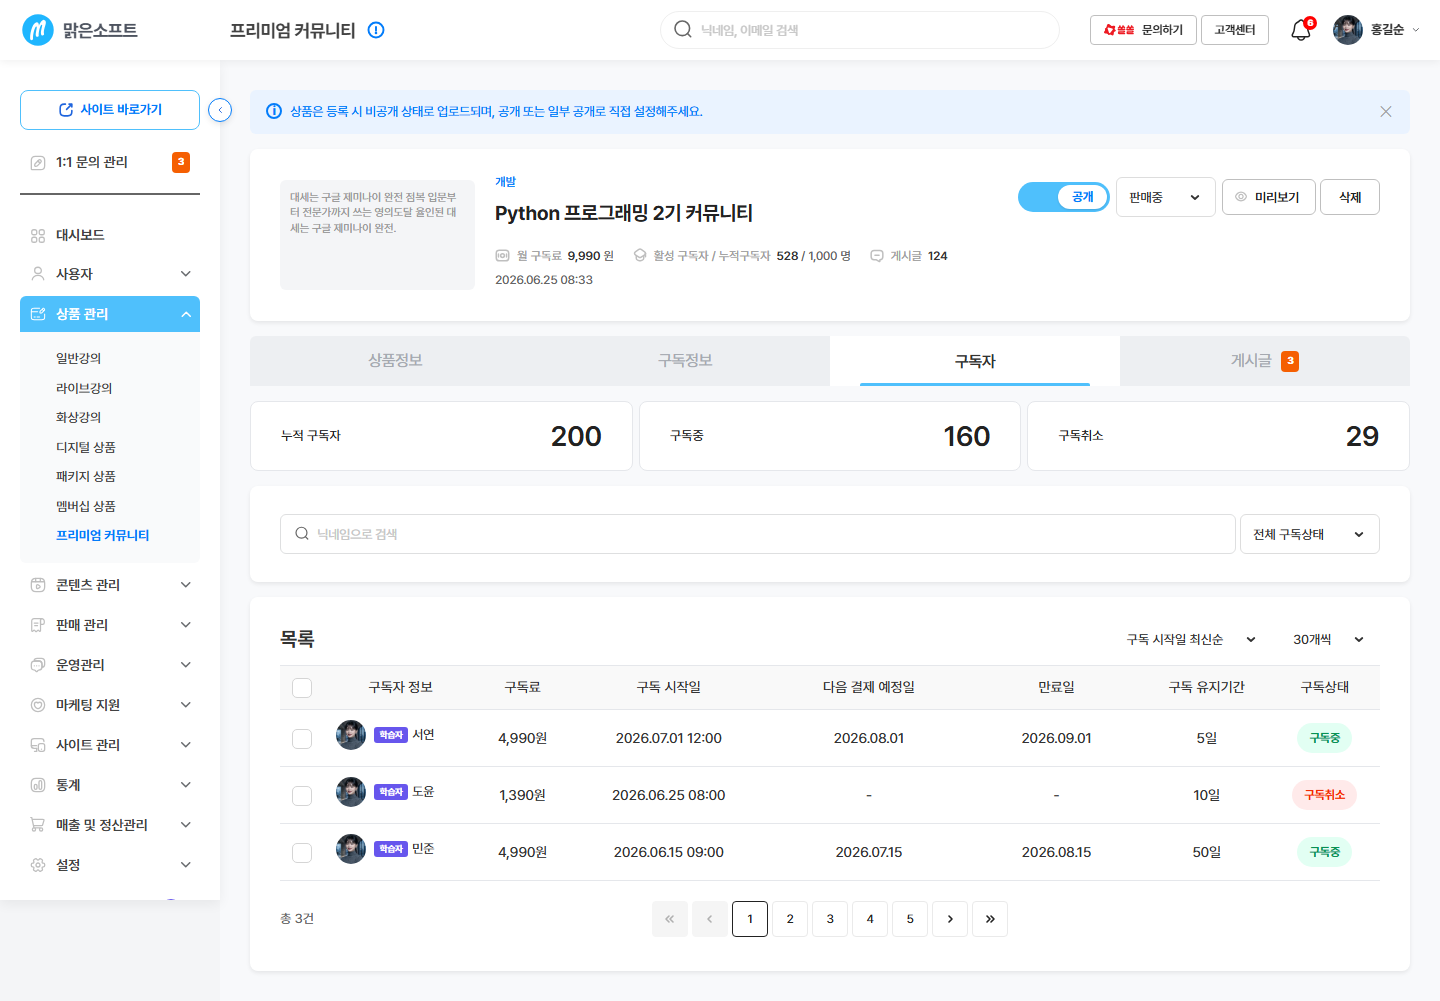Expand the 콘텐츠 관리 menu

(186, 585)
